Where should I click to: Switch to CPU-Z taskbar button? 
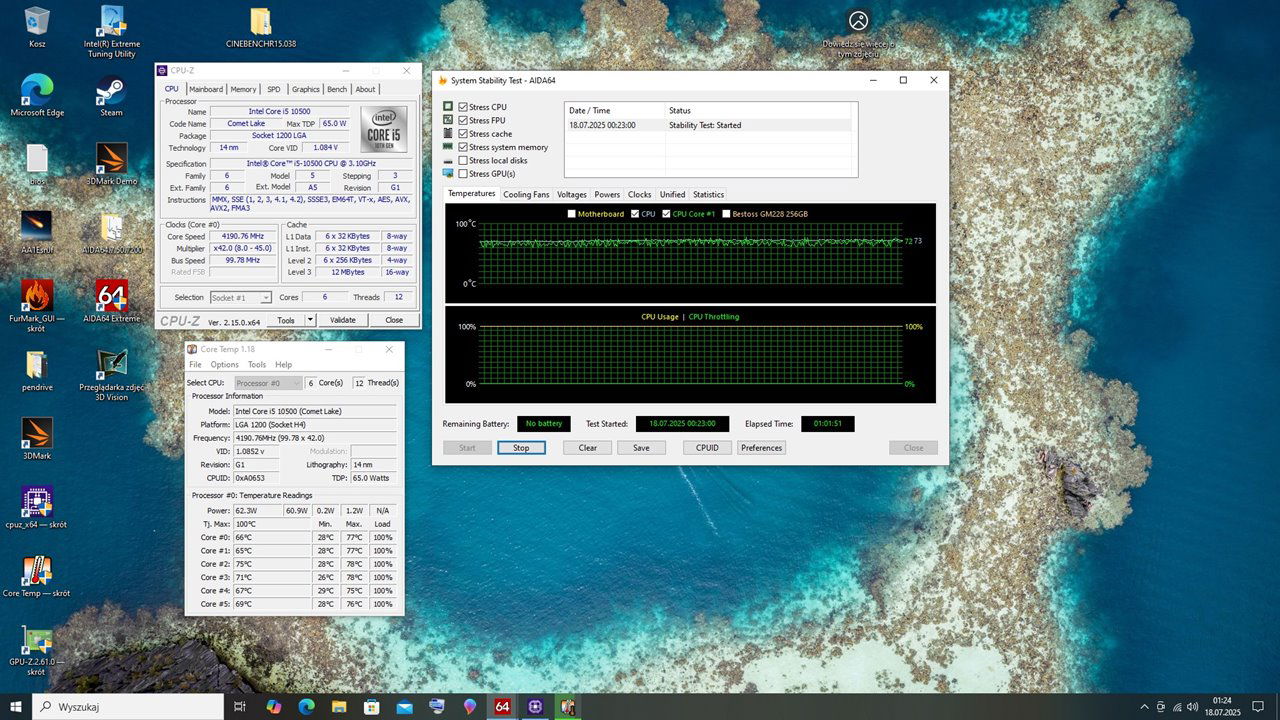(x=535, y=706)
